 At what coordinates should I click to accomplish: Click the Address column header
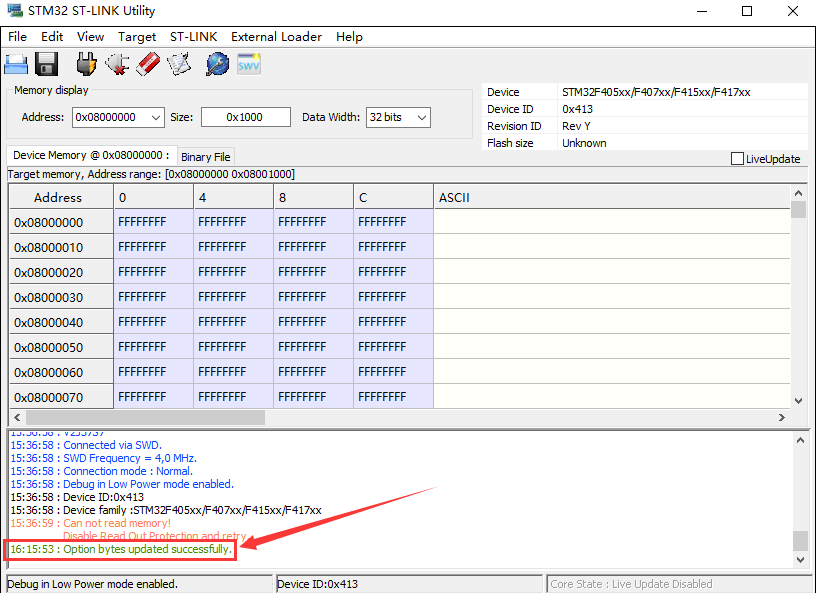61,197
